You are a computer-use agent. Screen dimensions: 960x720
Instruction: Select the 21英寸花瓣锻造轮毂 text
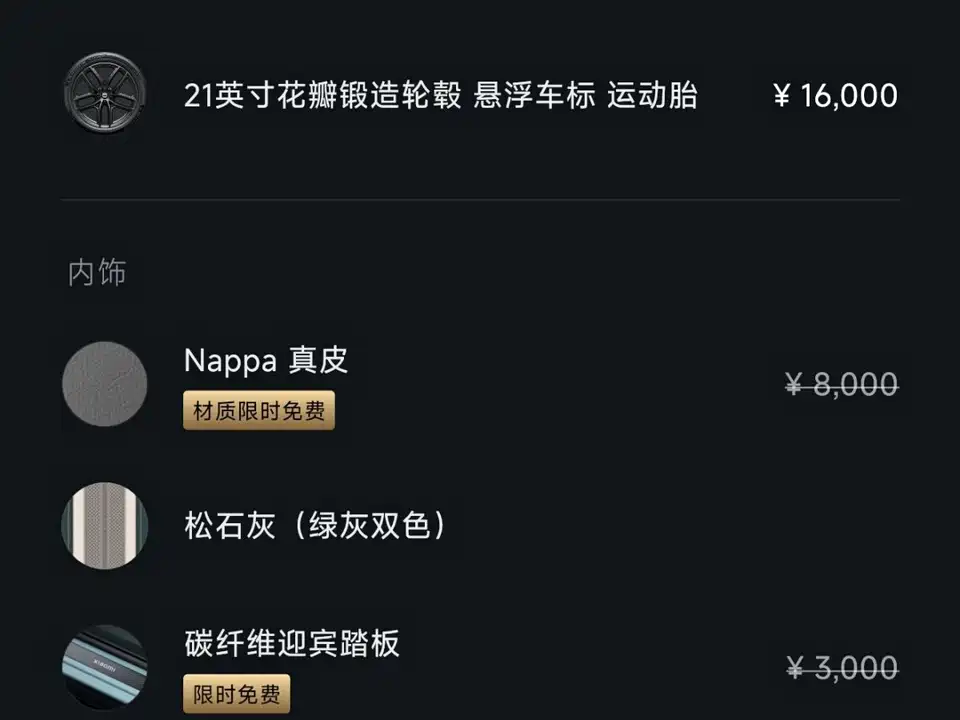coord(322,96)
